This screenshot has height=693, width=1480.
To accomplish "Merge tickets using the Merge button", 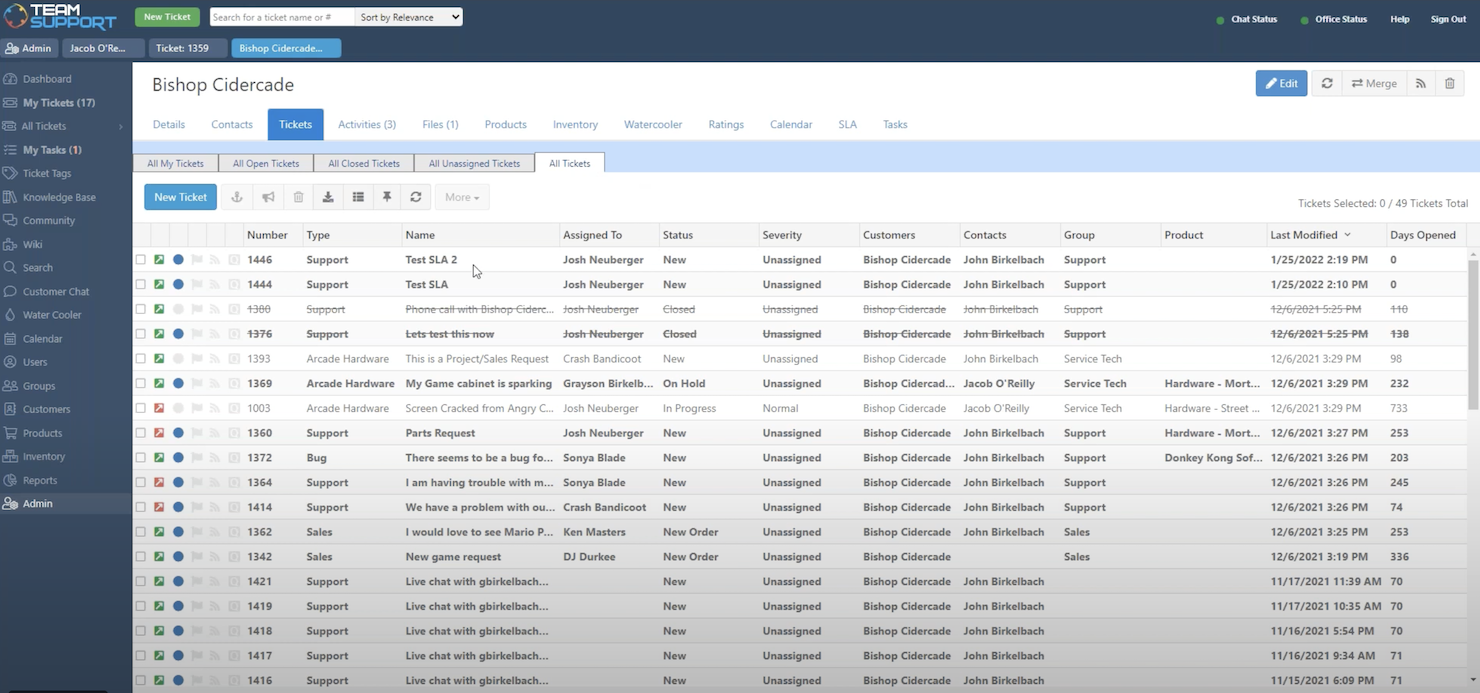I will [1375, 83].
